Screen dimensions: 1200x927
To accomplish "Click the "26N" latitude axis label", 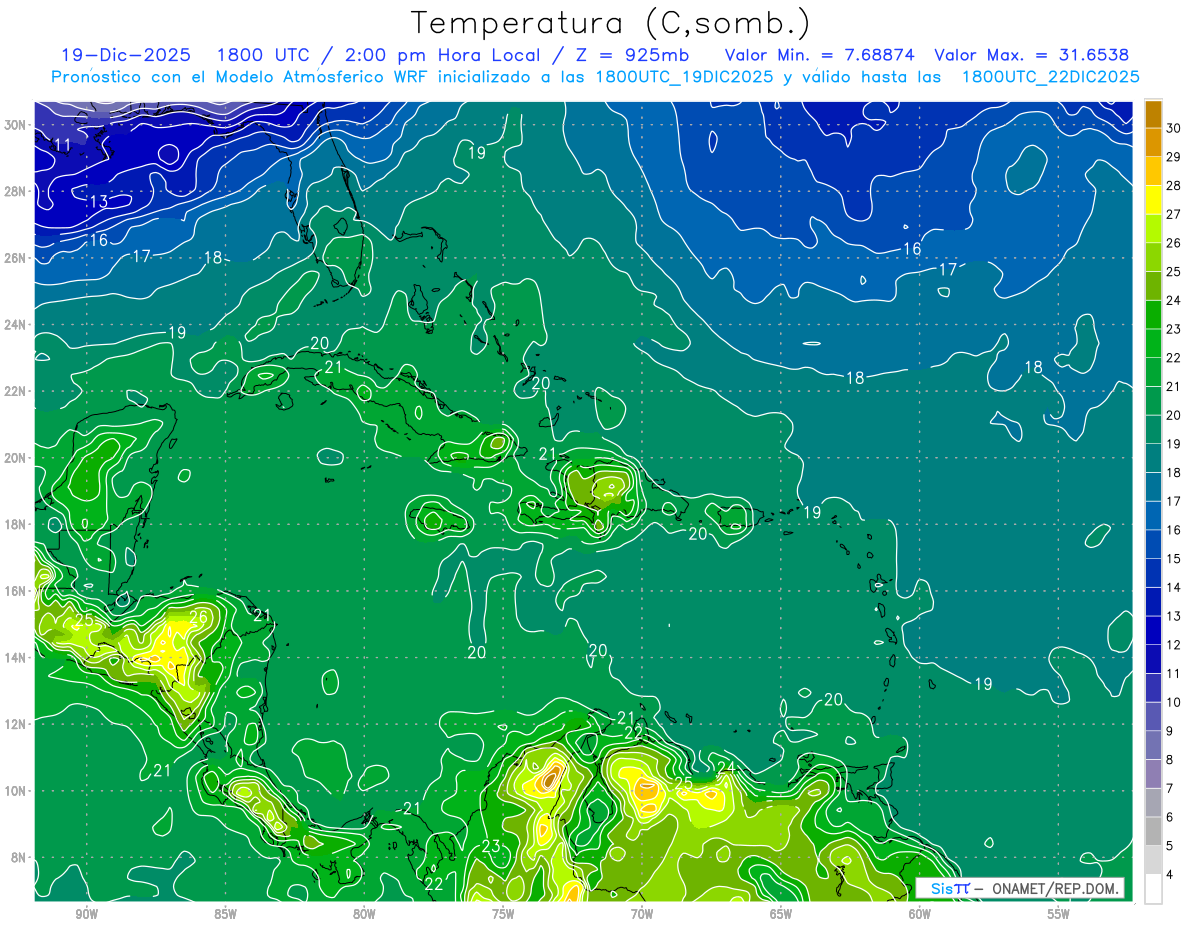I will (x=16, y=257).
